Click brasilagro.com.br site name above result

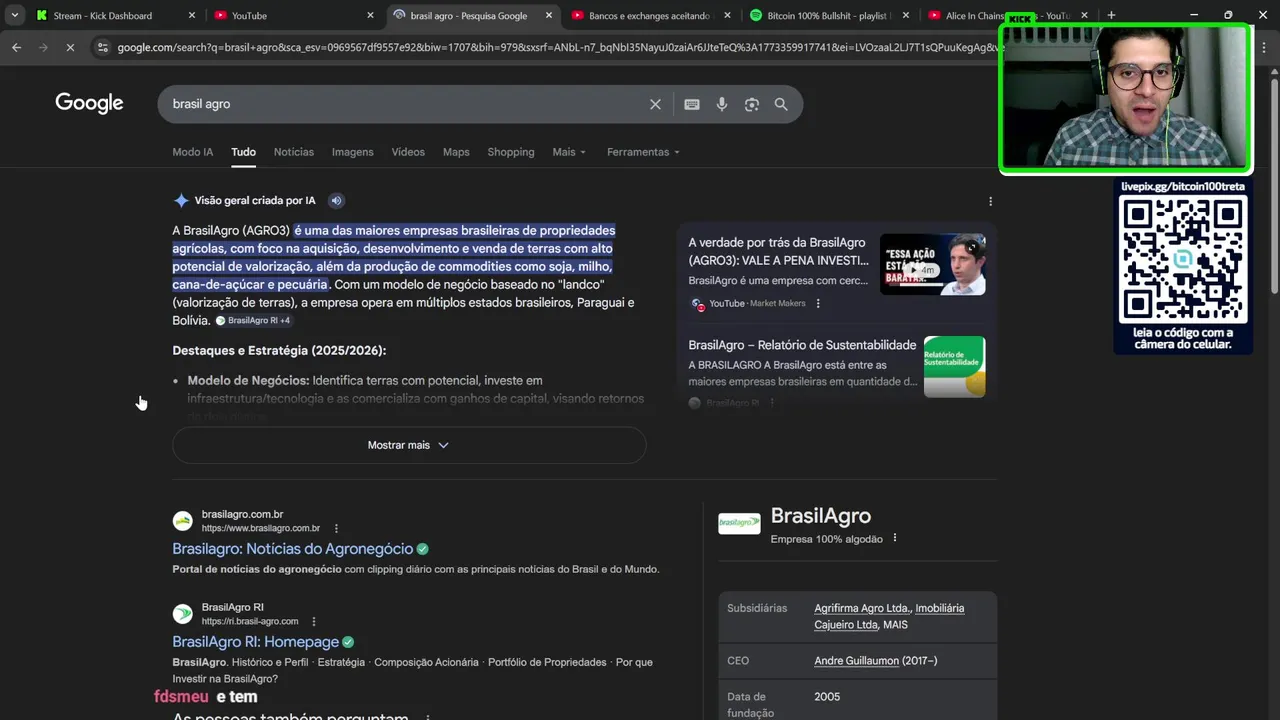point(242,514)
